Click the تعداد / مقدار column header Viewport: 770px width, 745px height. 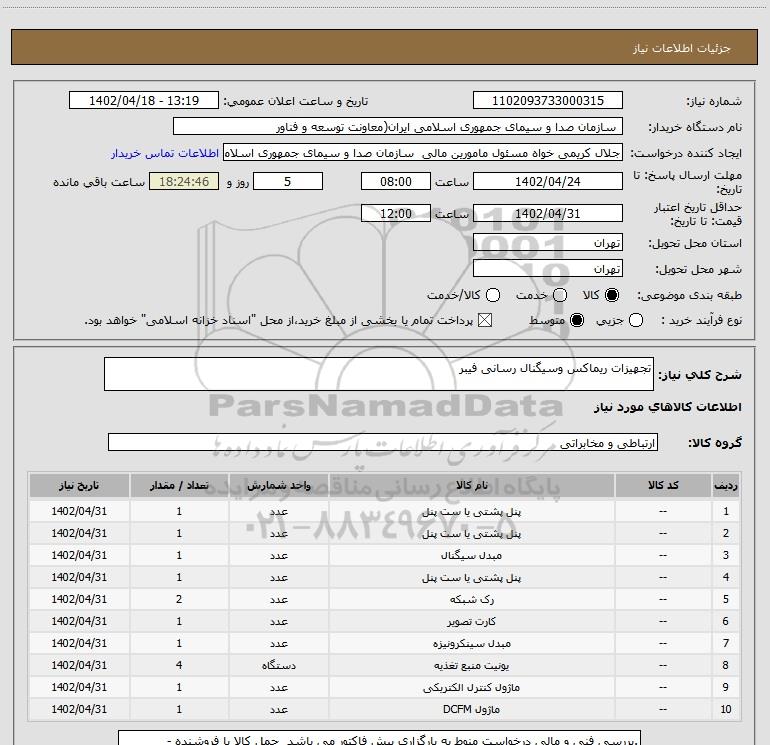[179, 486]
